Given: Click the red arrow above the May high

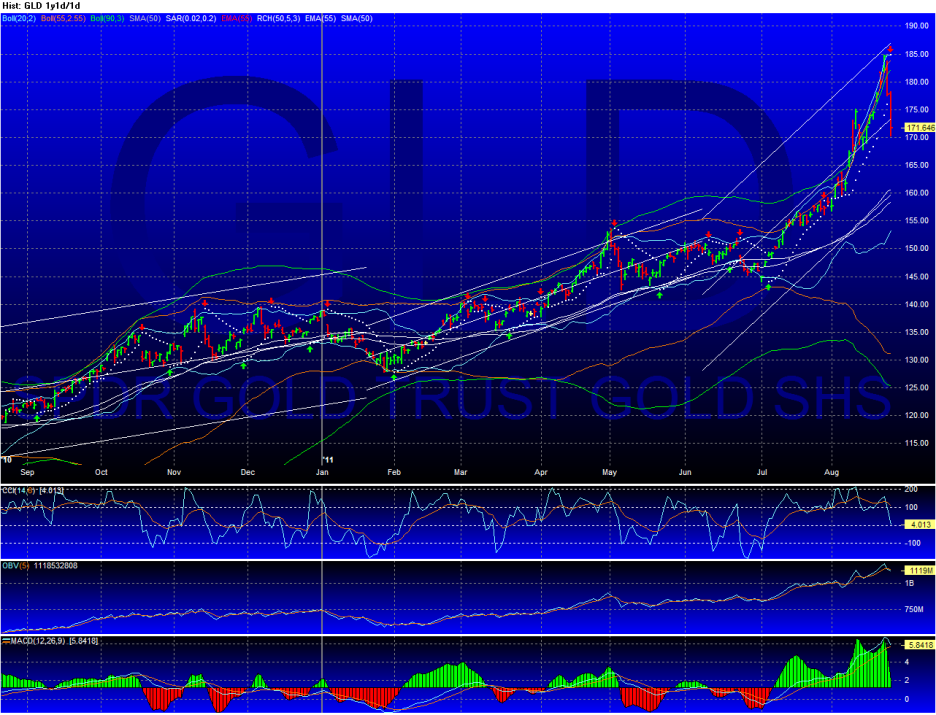Looking at the screenshot, I should click(x=612, y=223).
